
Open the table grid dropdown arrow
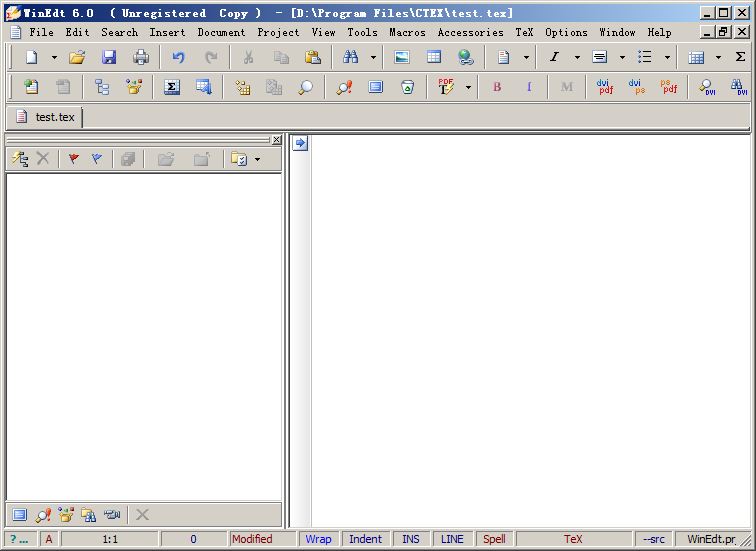tap(718, 57)
